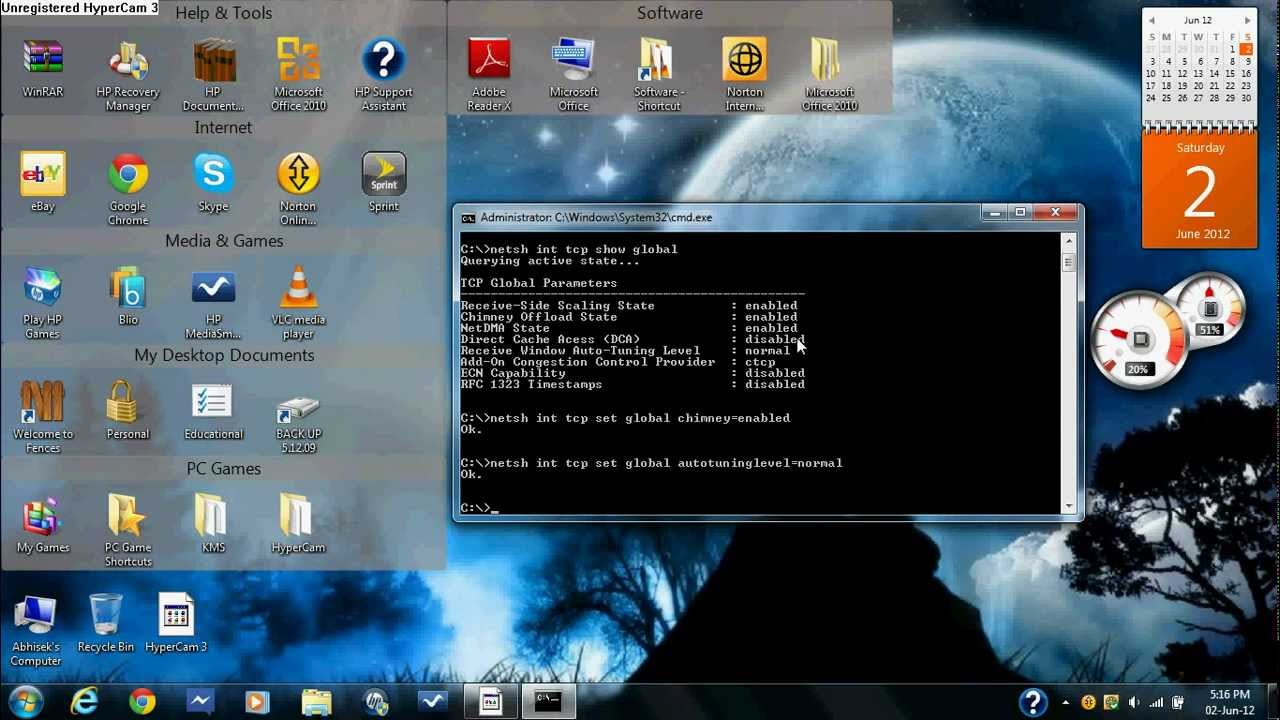The width and height of the screenshot is (1280, 720).
Task: Click the Media & Games fence title
Action: click(224, 241)
